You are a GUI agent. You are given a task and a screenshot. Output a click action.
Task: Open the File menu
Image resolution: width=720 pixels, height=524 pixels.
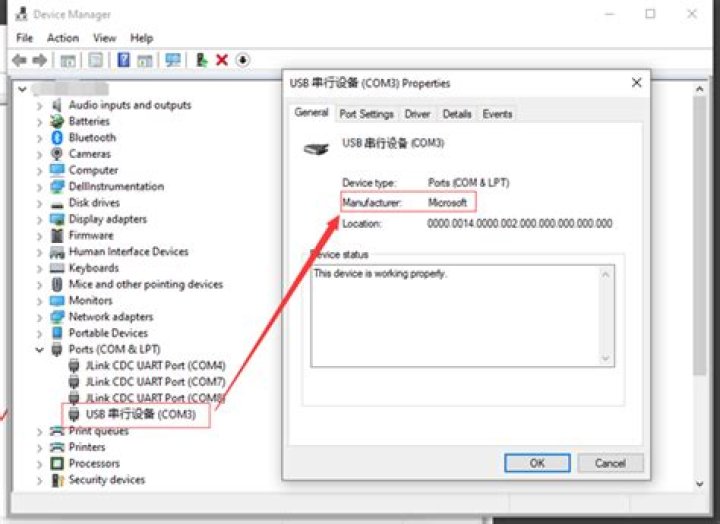(24, 38)
